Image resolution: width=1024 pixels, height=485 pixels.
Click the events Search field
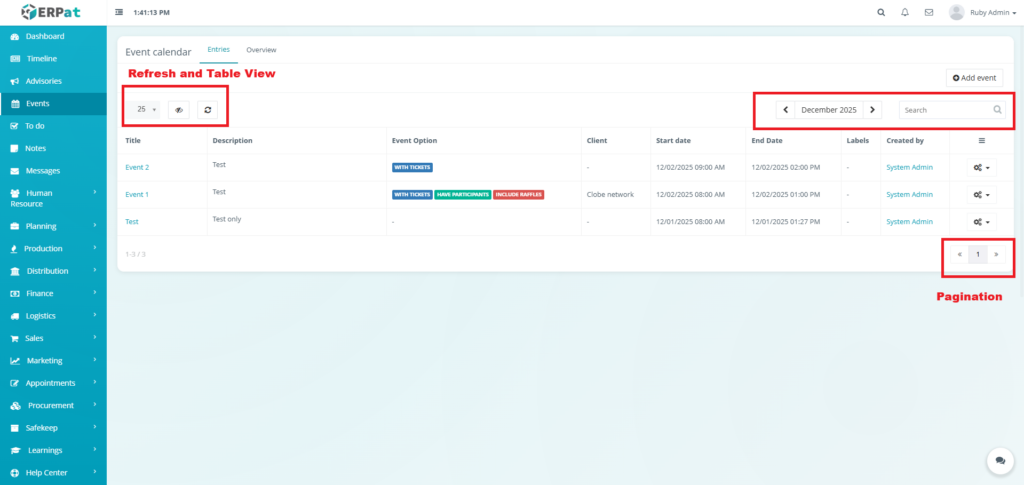tap(943, 110)
